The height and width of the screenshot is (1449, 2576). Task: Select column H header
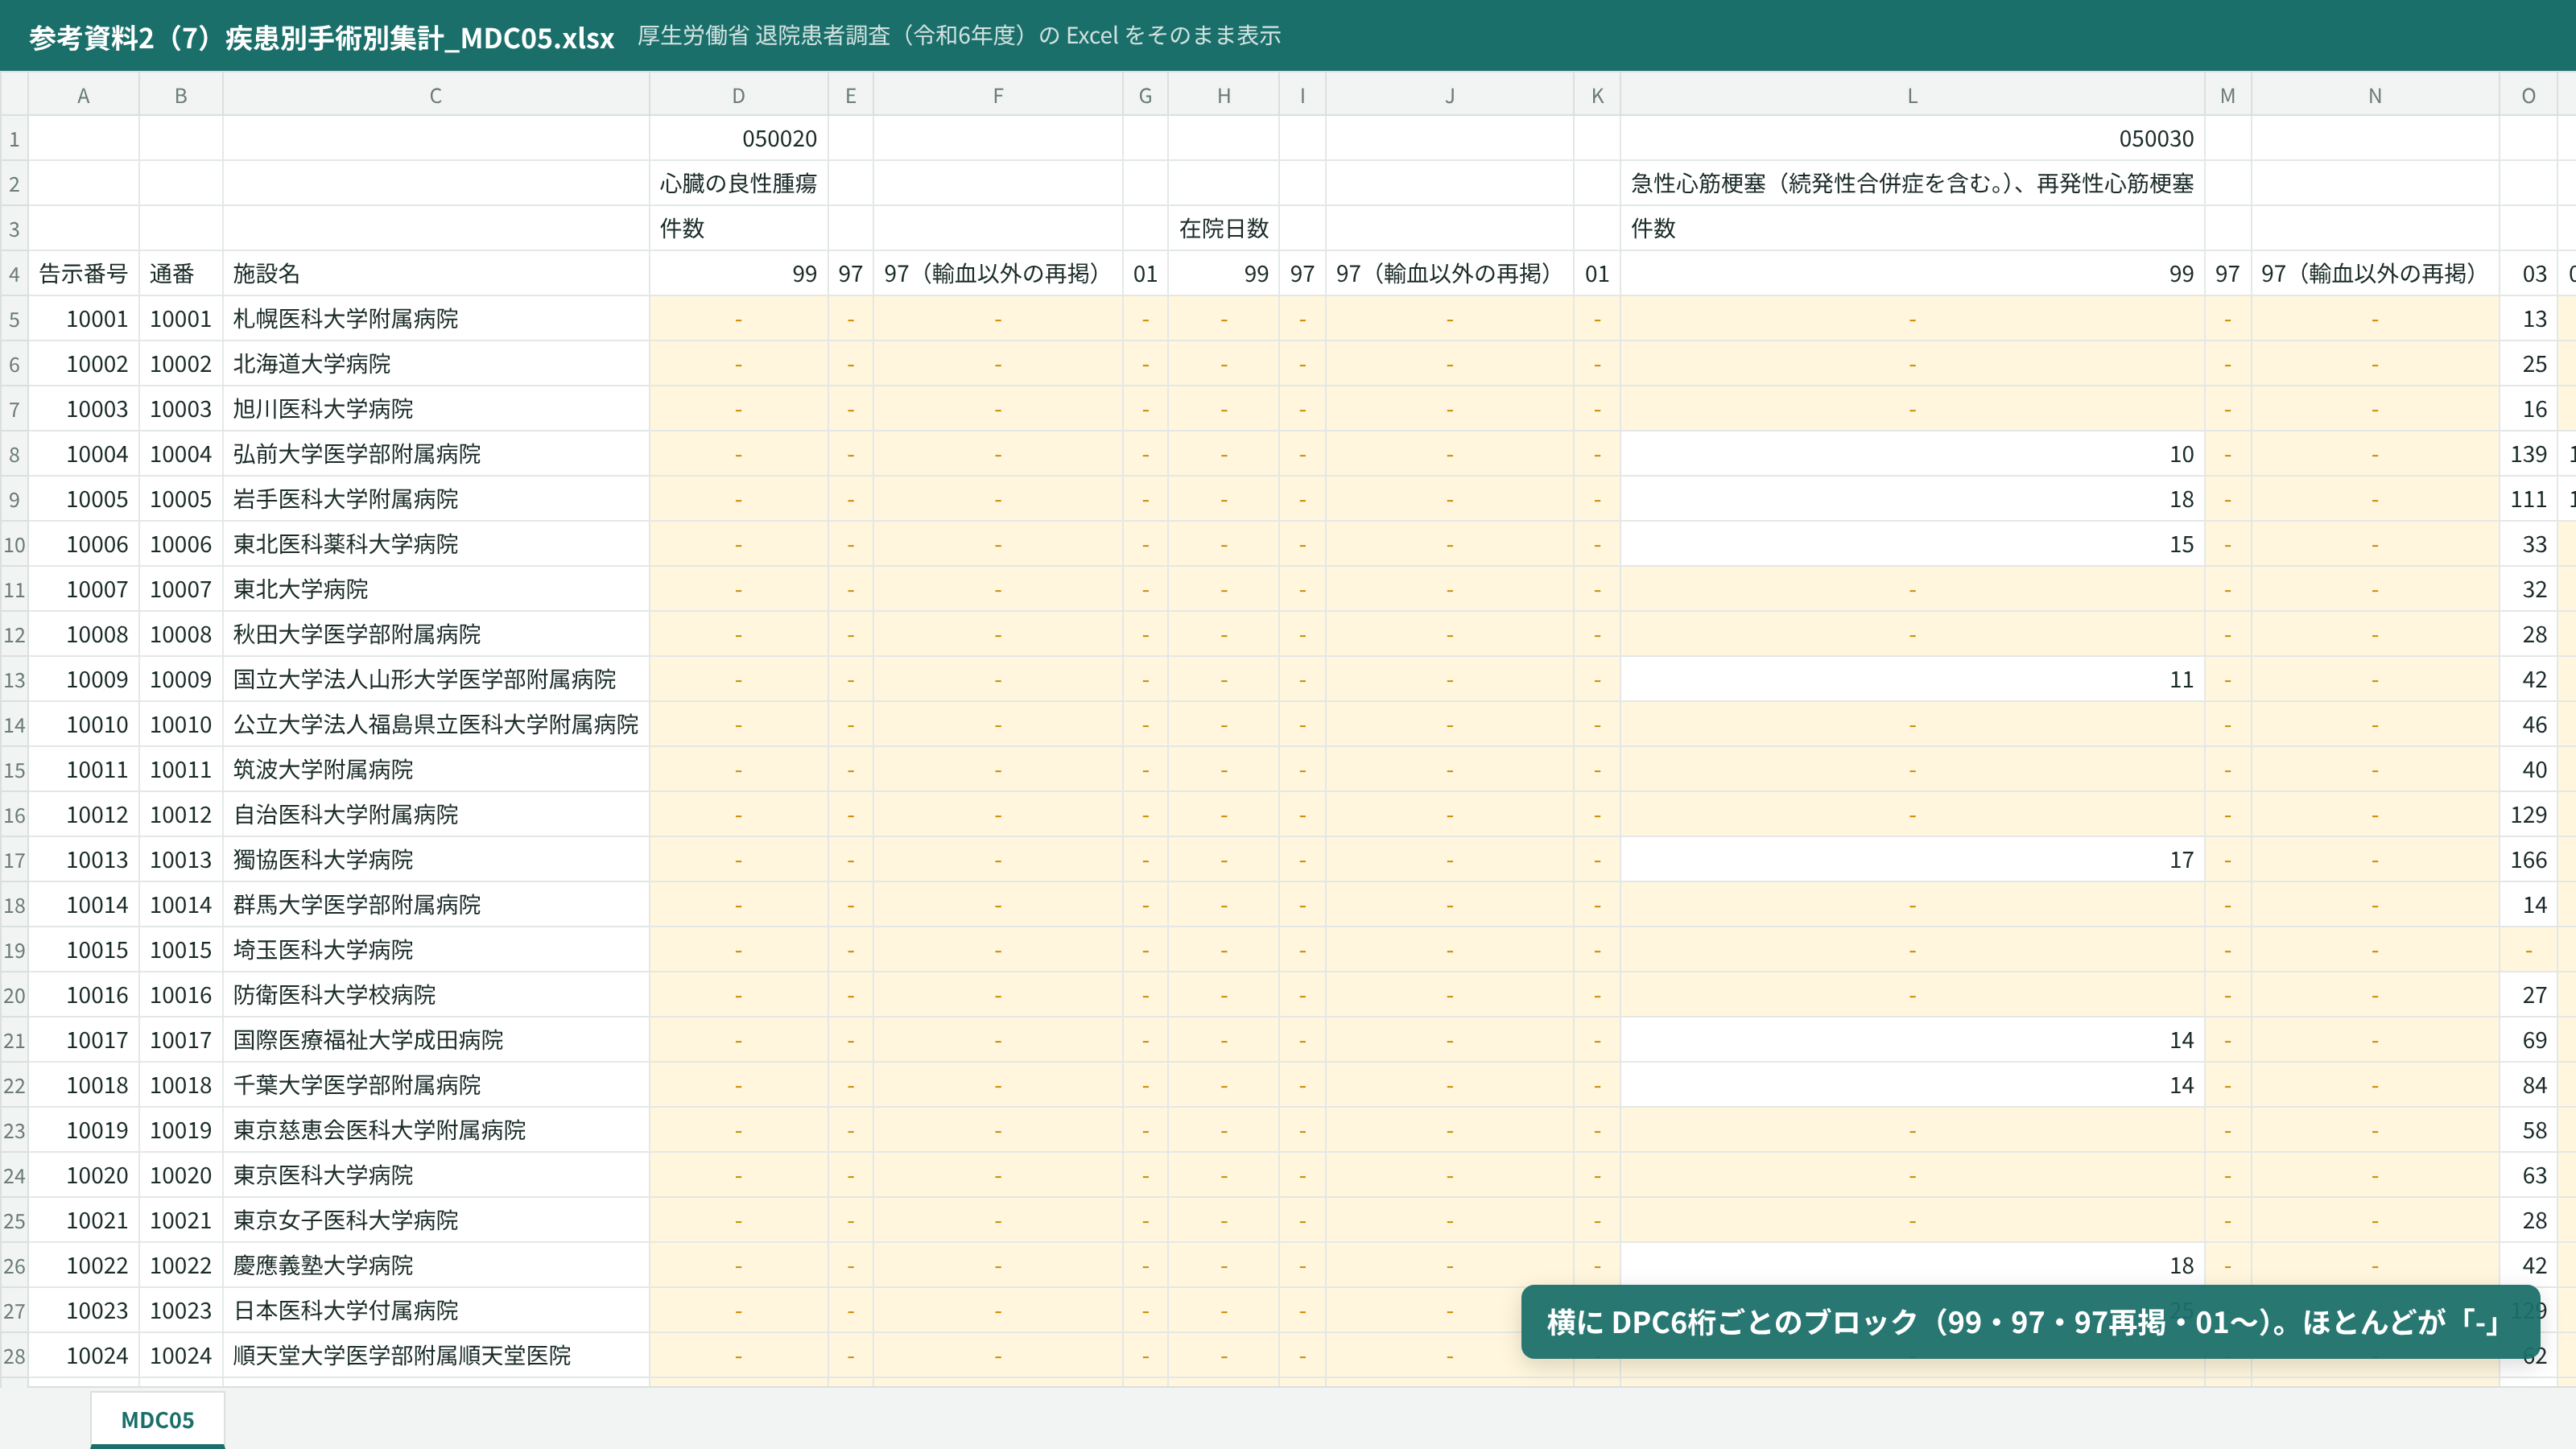click(x=1224, y=95)
